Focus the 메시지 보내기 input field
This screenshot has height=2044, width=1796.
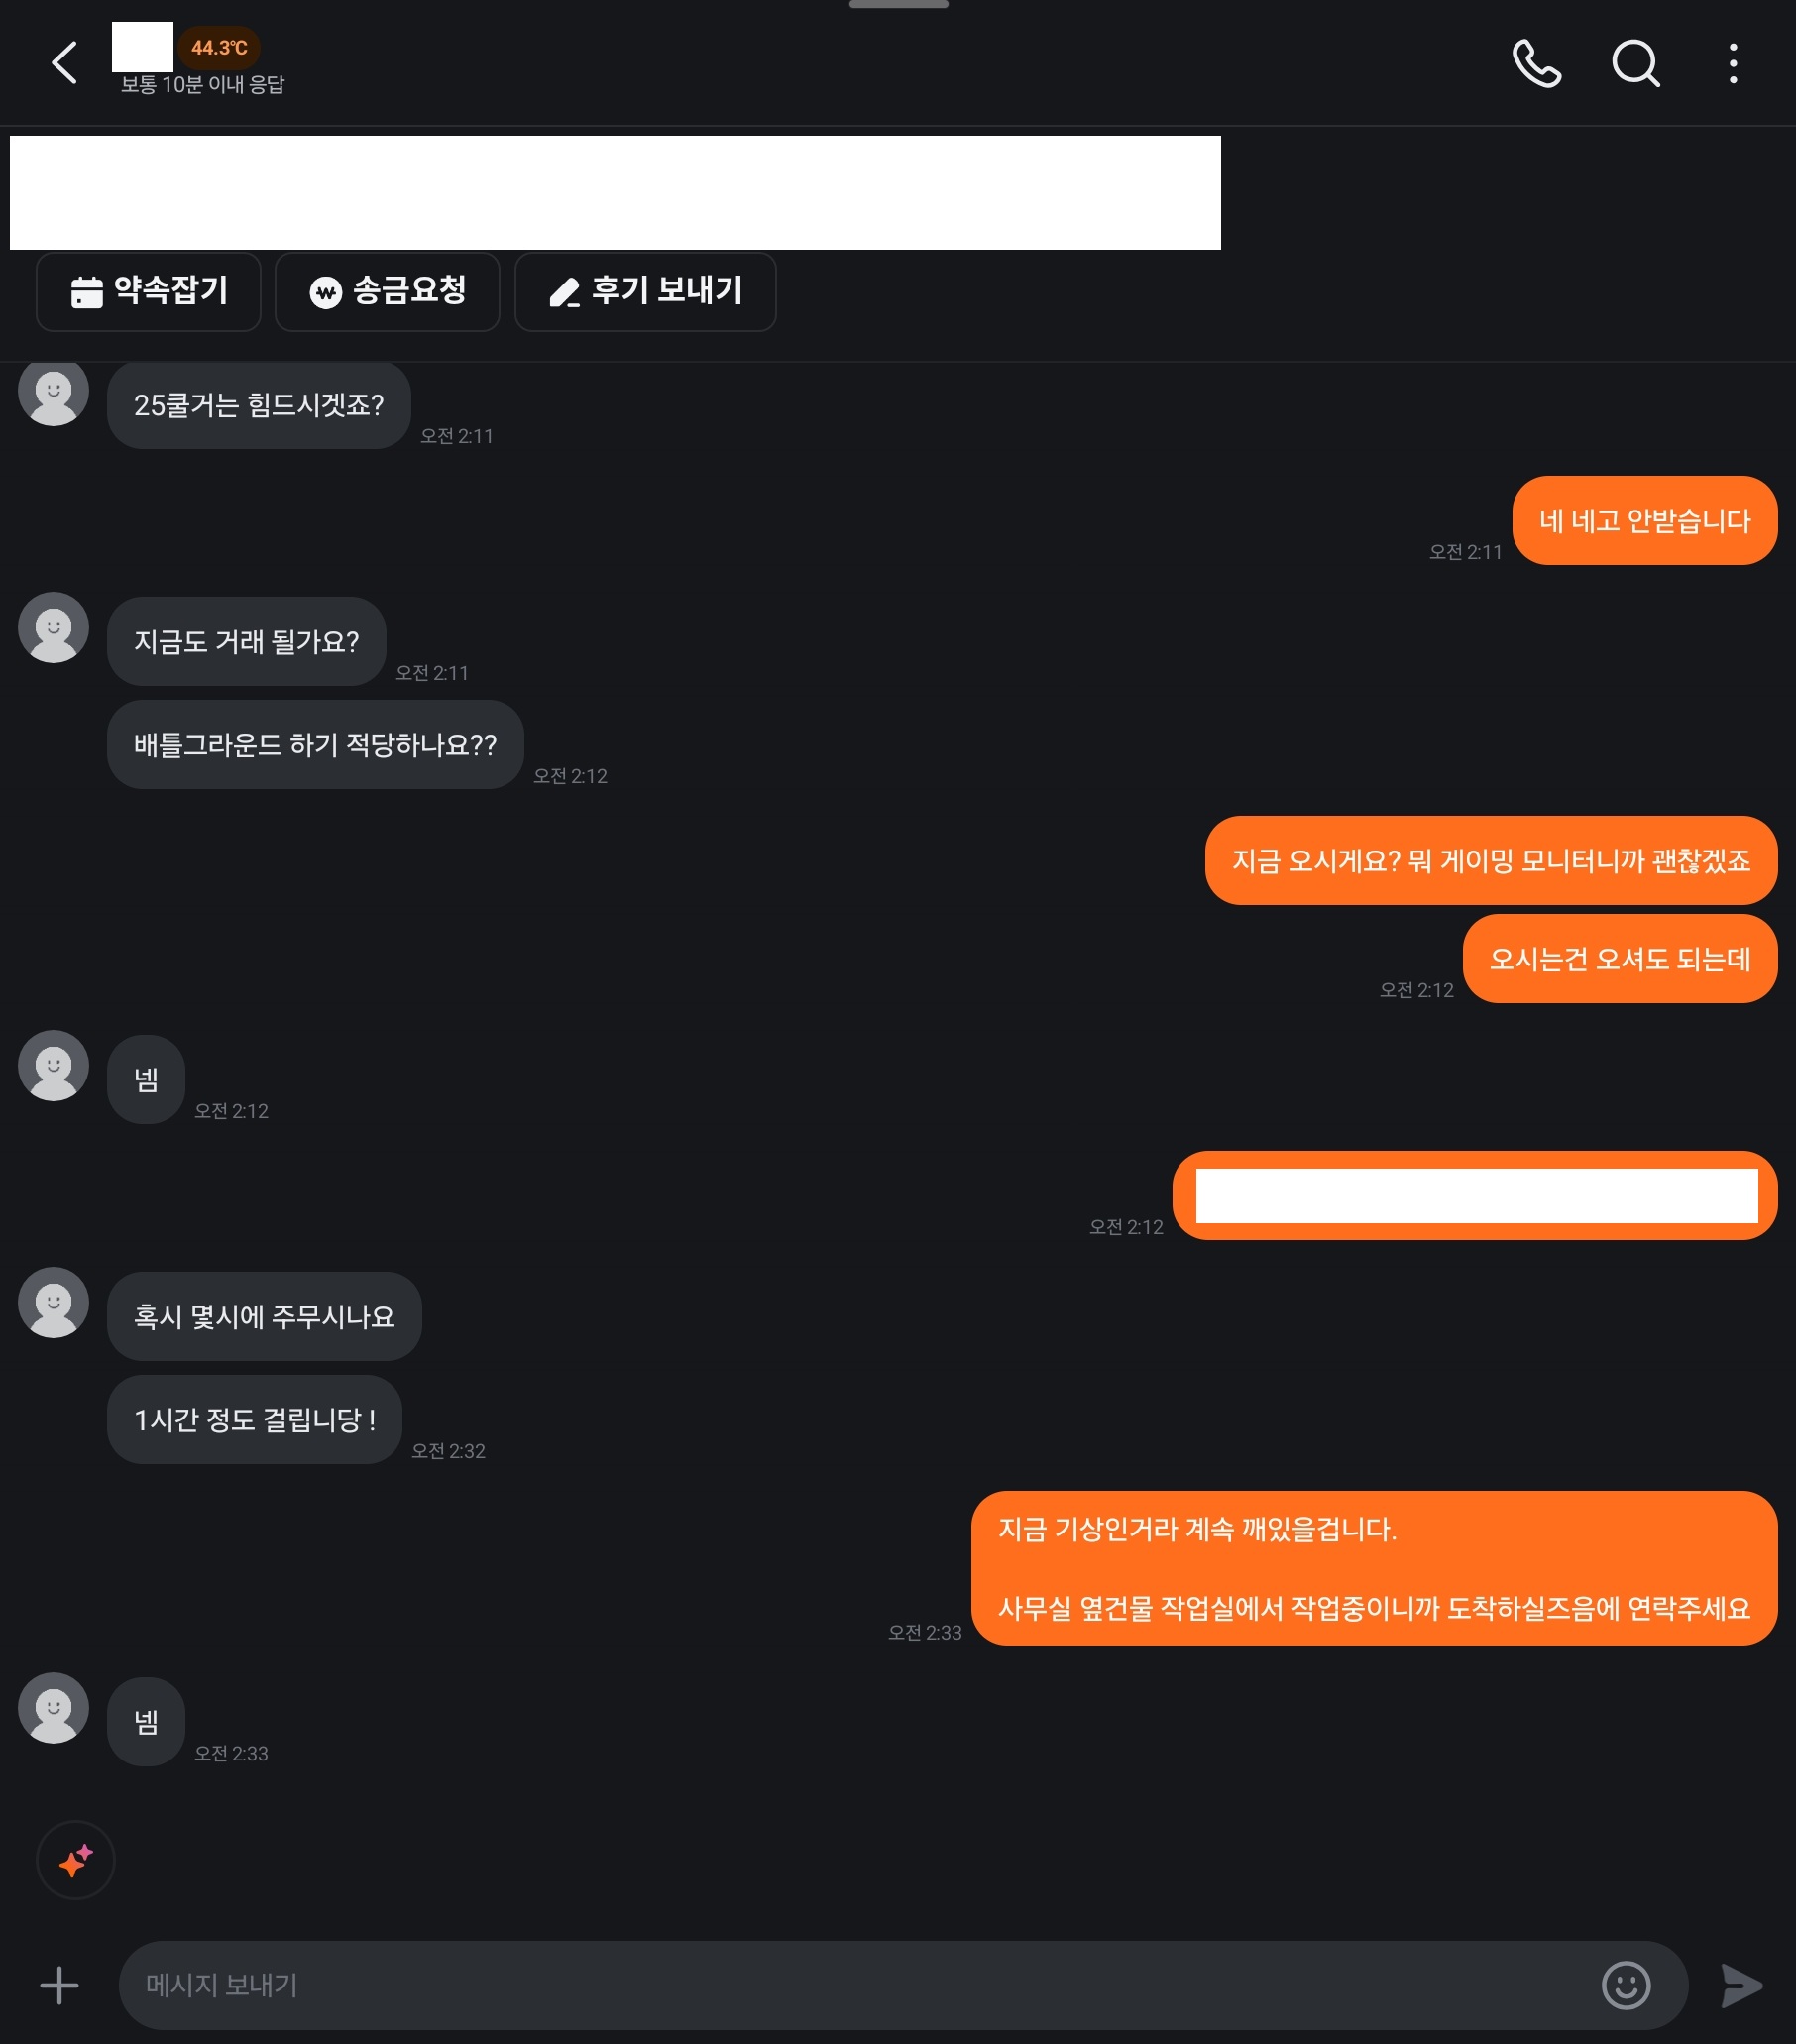tap(860, 1985)
